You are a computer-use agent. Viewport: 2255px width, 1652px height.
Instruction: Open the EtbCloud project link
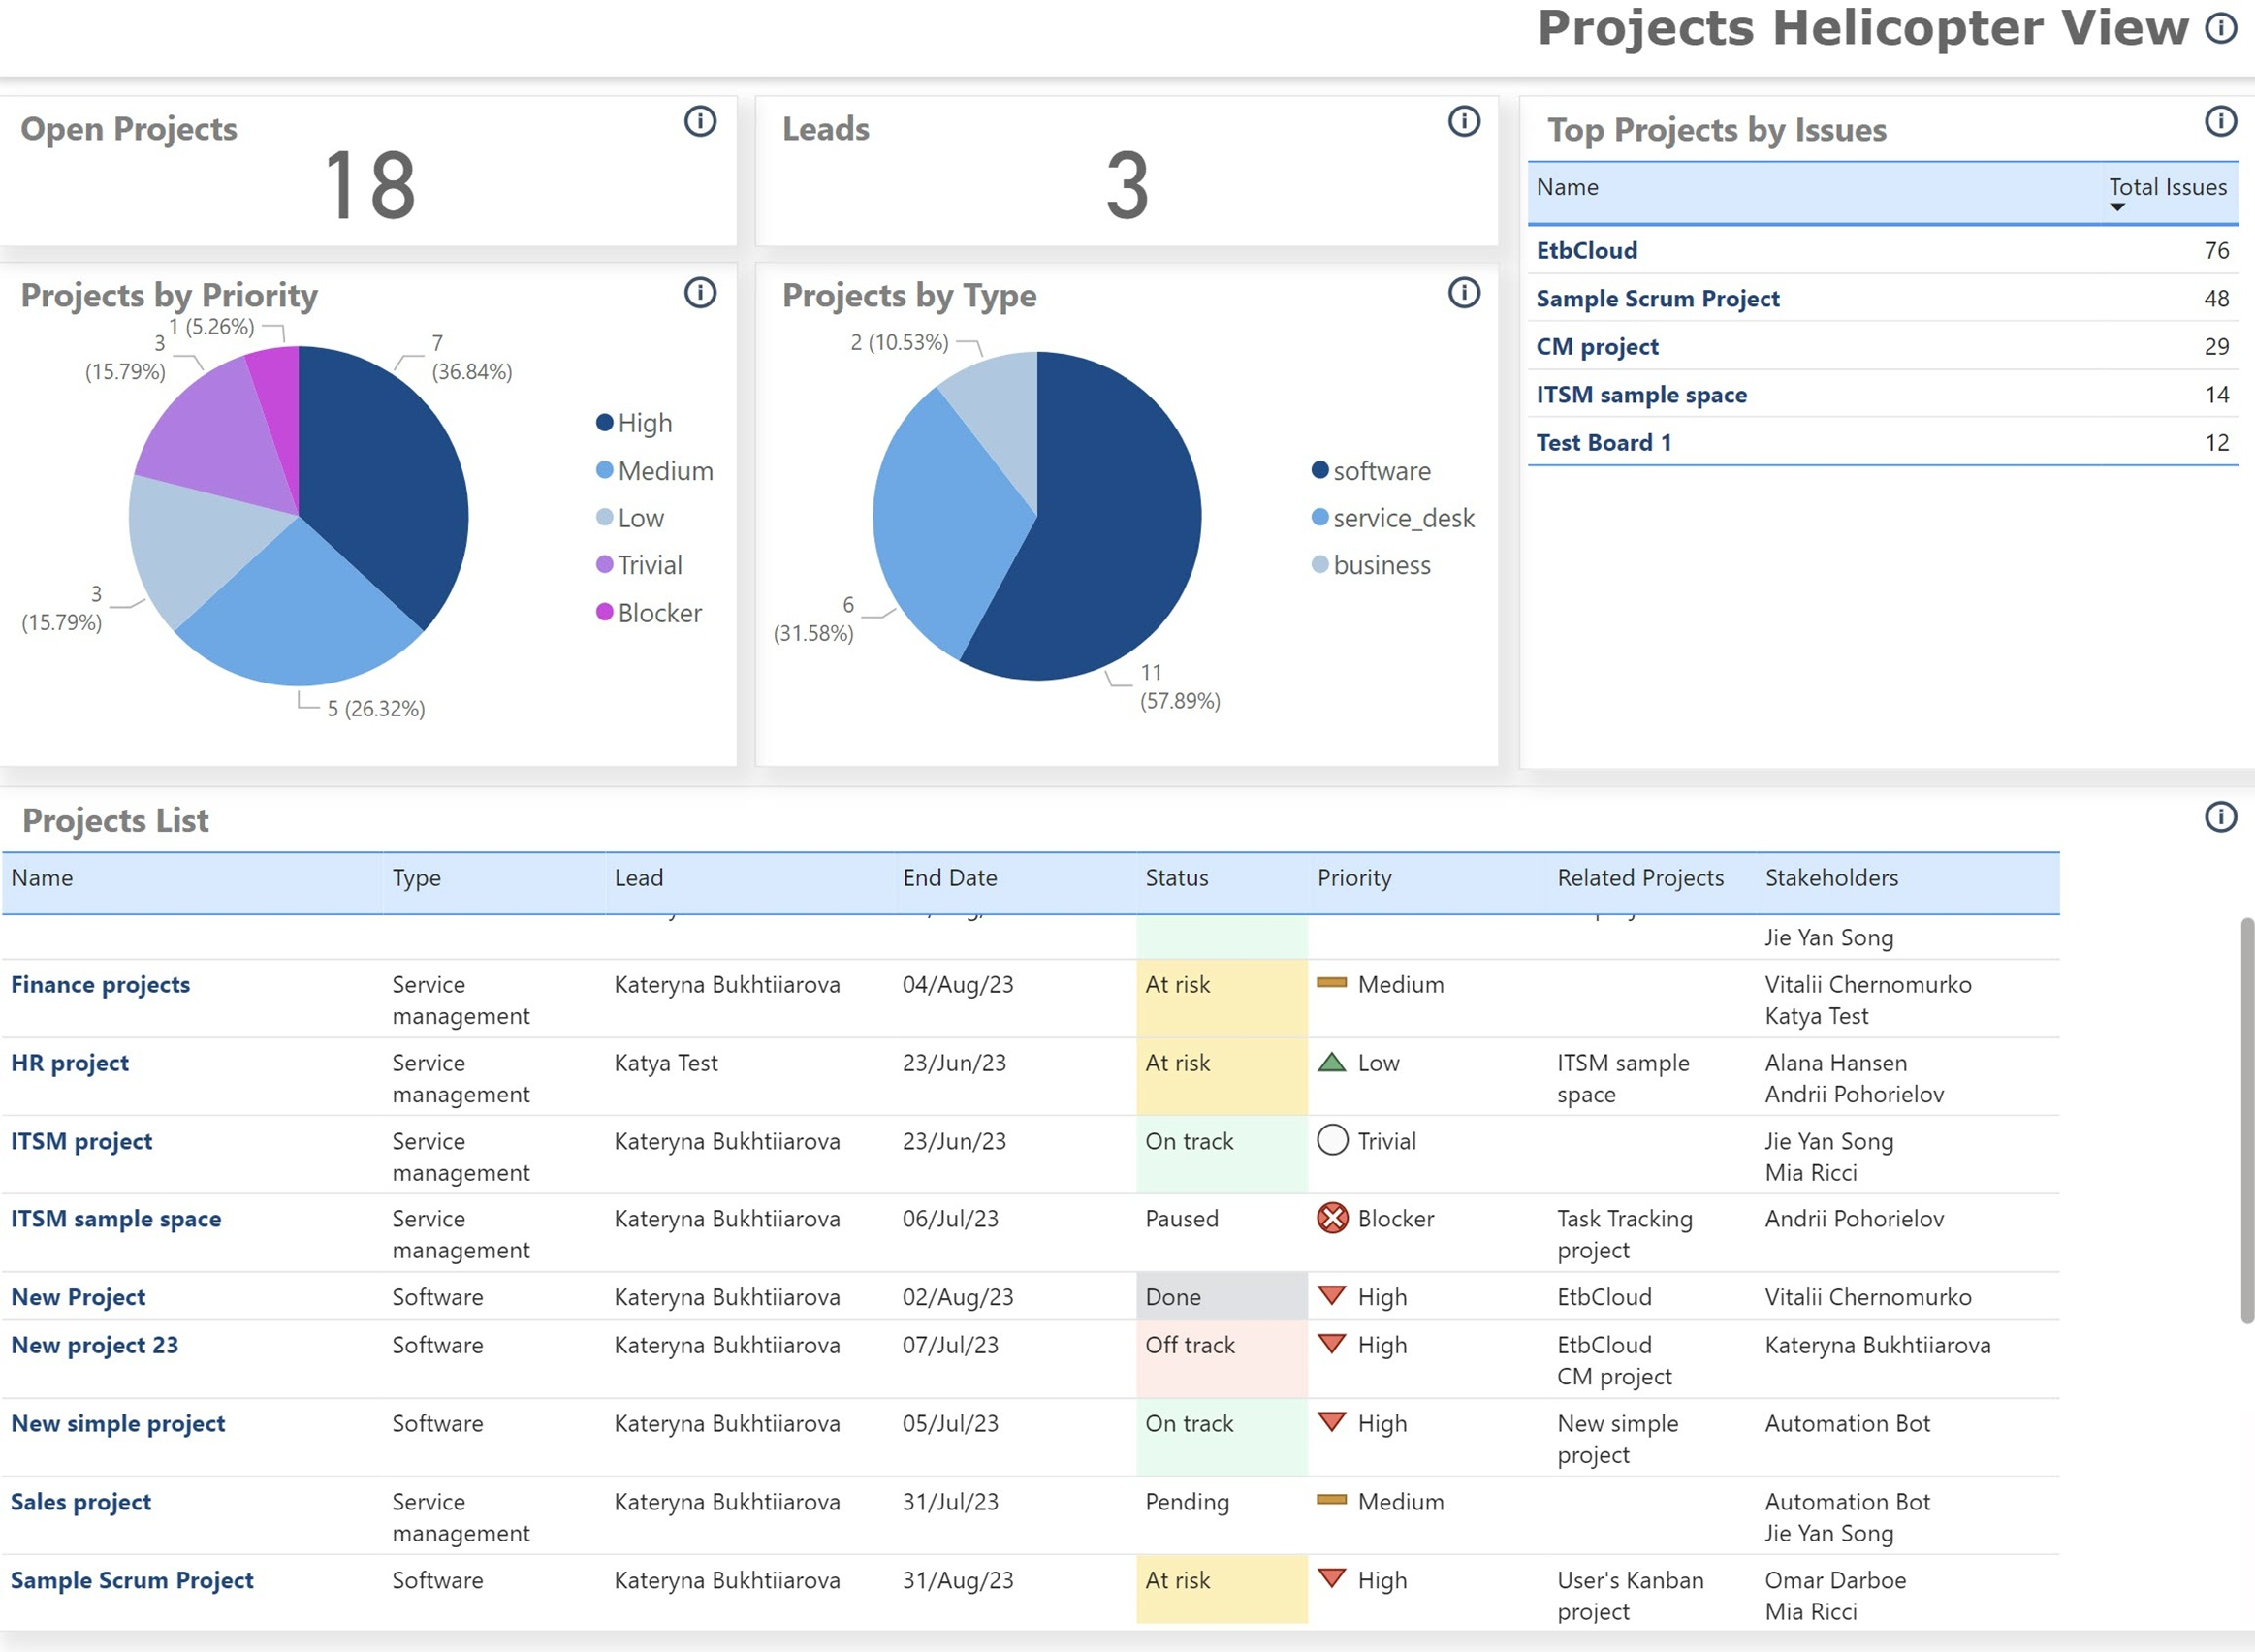[x=1586, y=250]
